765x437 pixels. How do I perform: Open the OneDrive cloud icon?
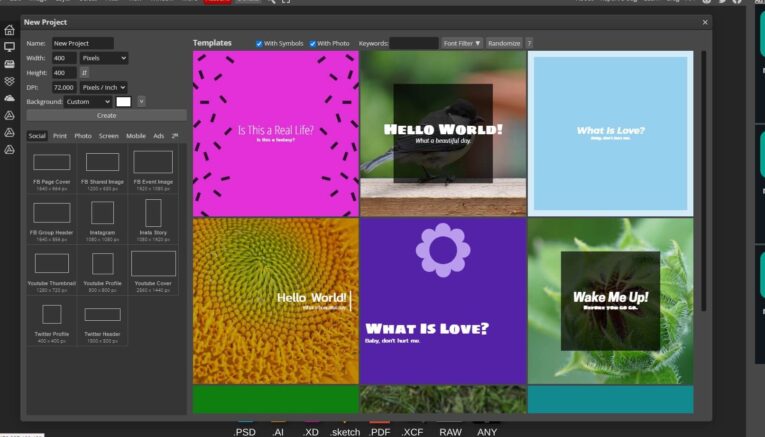pos(9,98)
